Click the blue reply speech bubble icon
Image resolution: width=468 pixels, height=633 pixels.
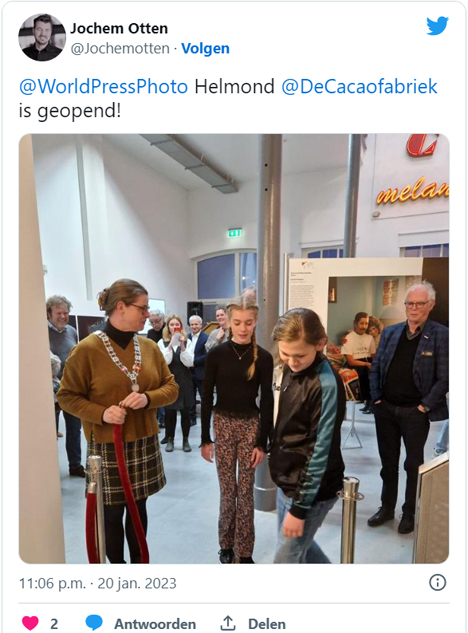[x=94, y=623]
